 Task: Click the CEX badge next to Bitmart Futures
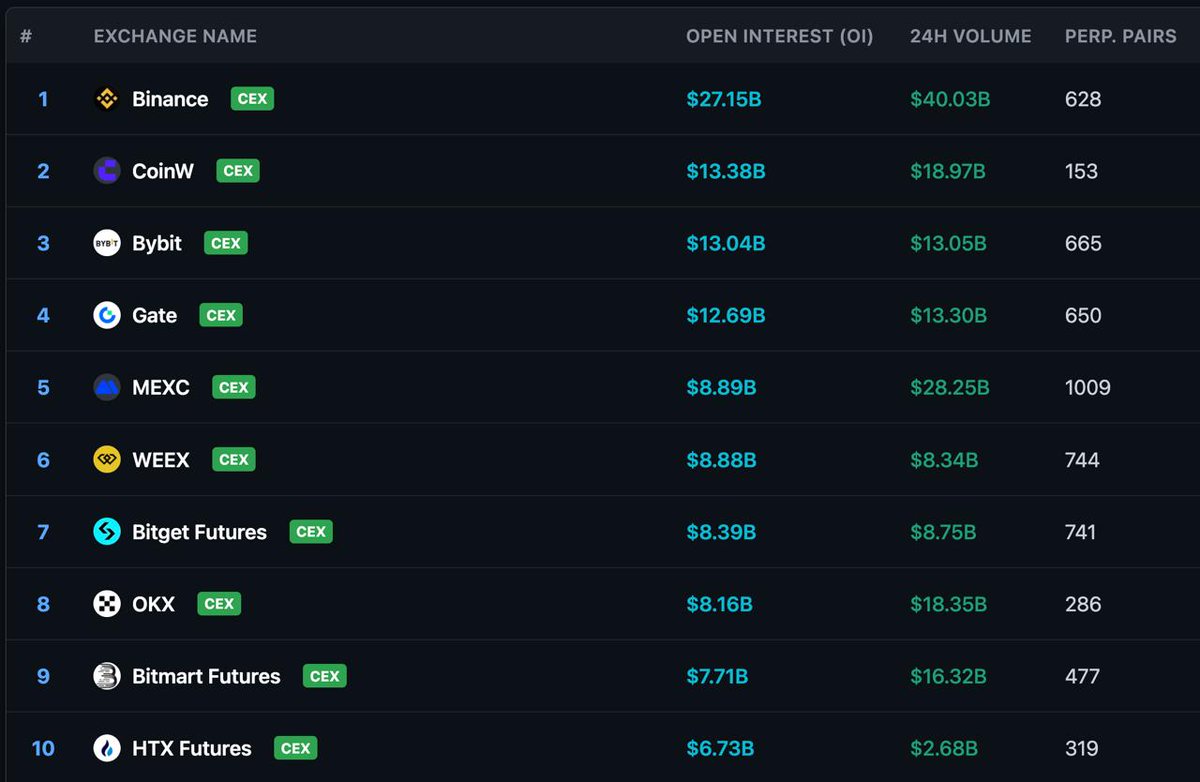point(325,676)
